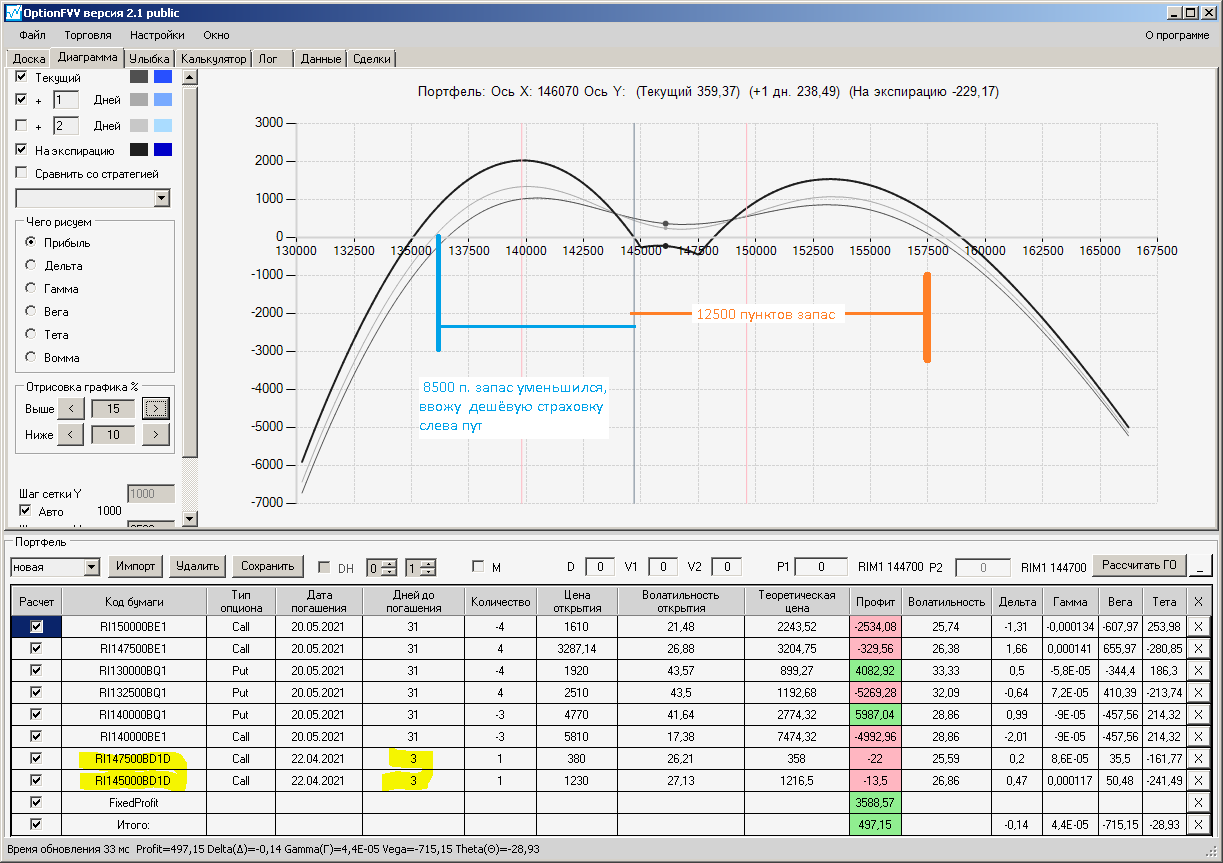Decrease the 'Выше' percentage with left arrow
This screenshot has width=1223, height=863.
tap(70, 408)
